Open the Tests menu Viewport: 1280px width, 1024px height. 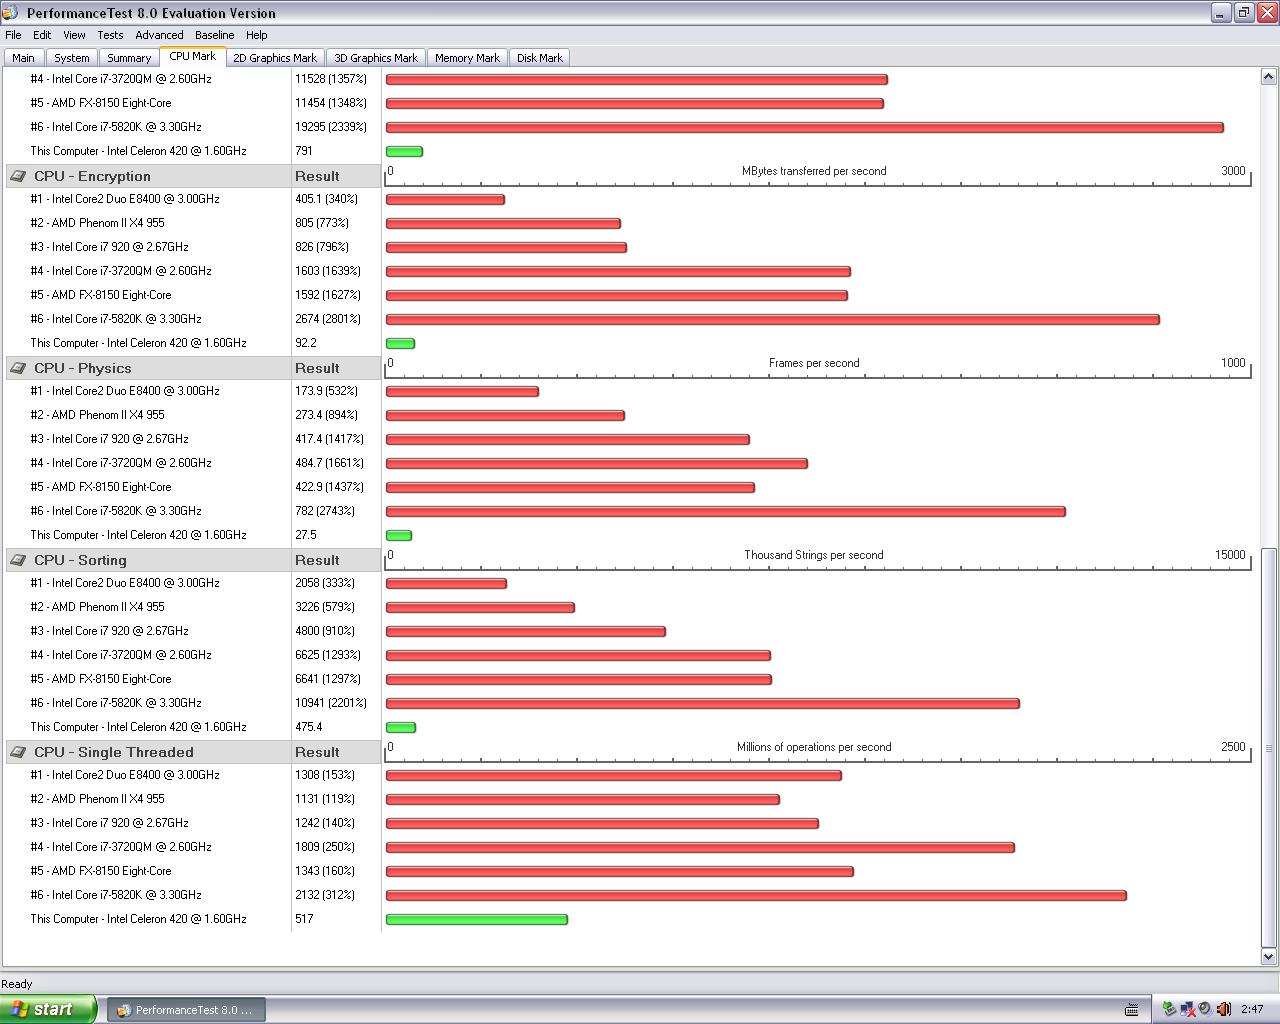click(x=110, y=35)
